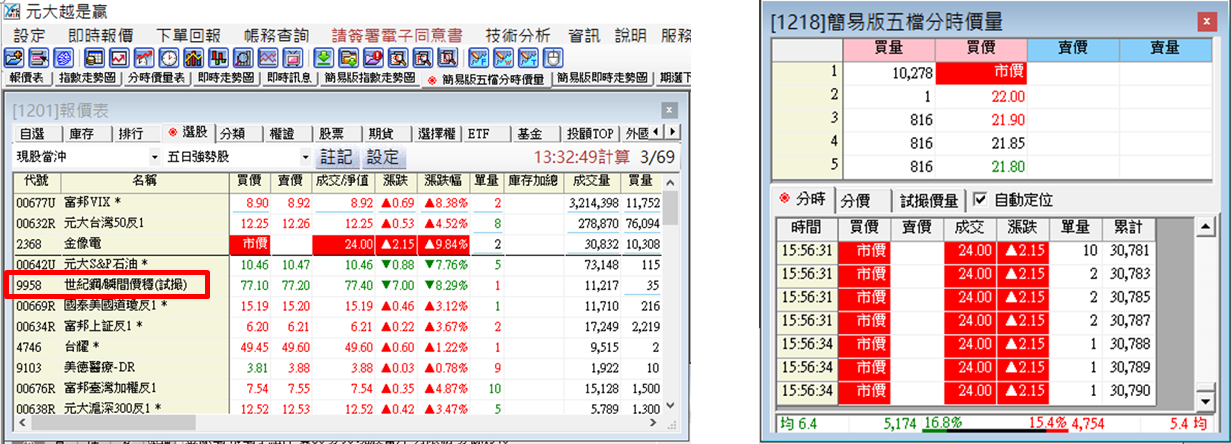Select the 自選 category tab
1231x444 pixels.
pyautogui.click(x=35, y=133)
